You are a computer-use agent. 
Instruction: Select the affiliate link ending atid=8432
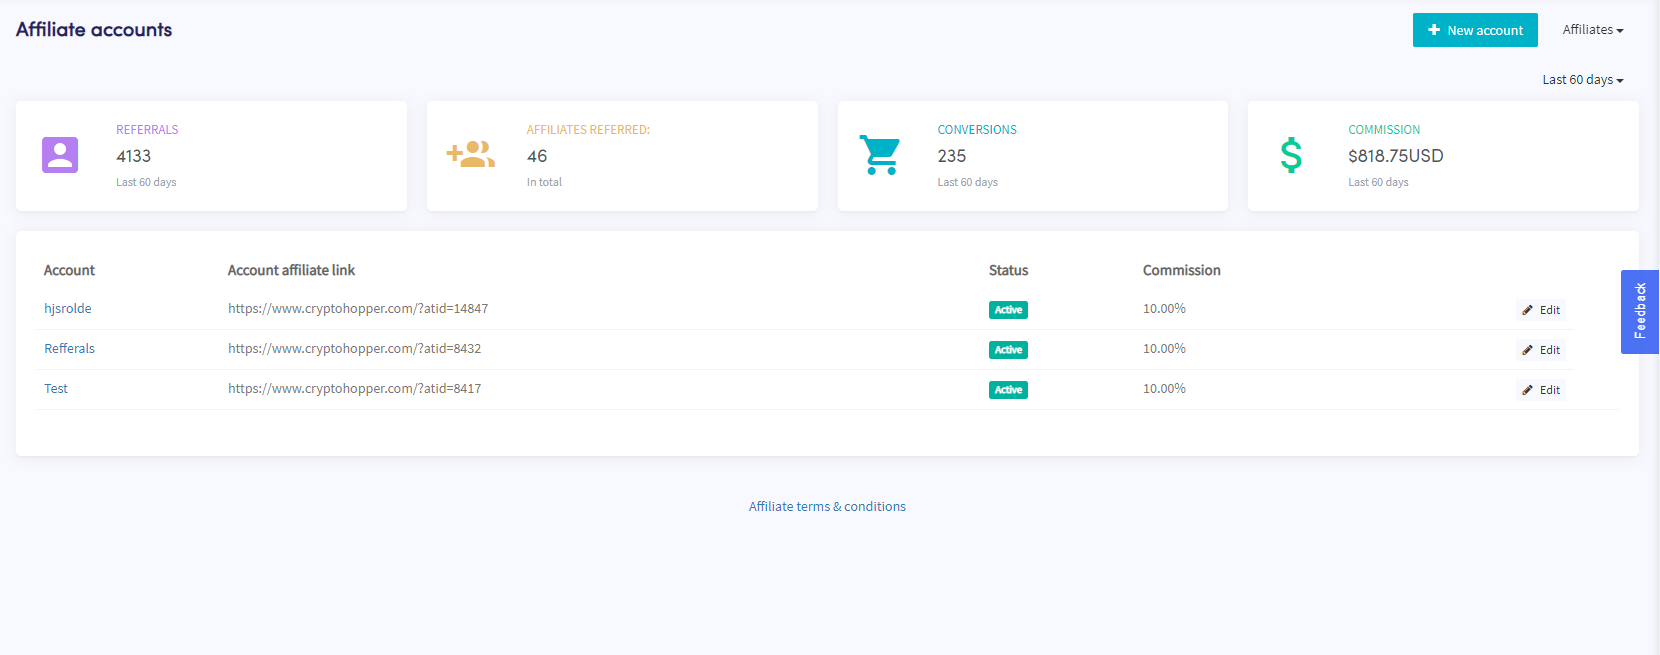pos(355,349)
